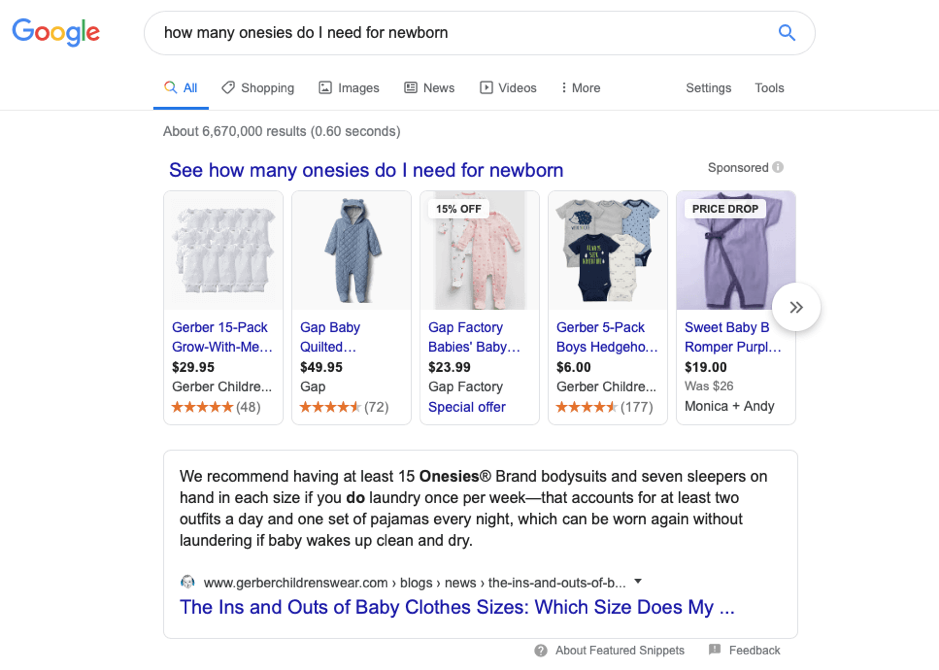Switch to the News tab
The height and width of the screenshot is (670, 939).
[429, 88]
